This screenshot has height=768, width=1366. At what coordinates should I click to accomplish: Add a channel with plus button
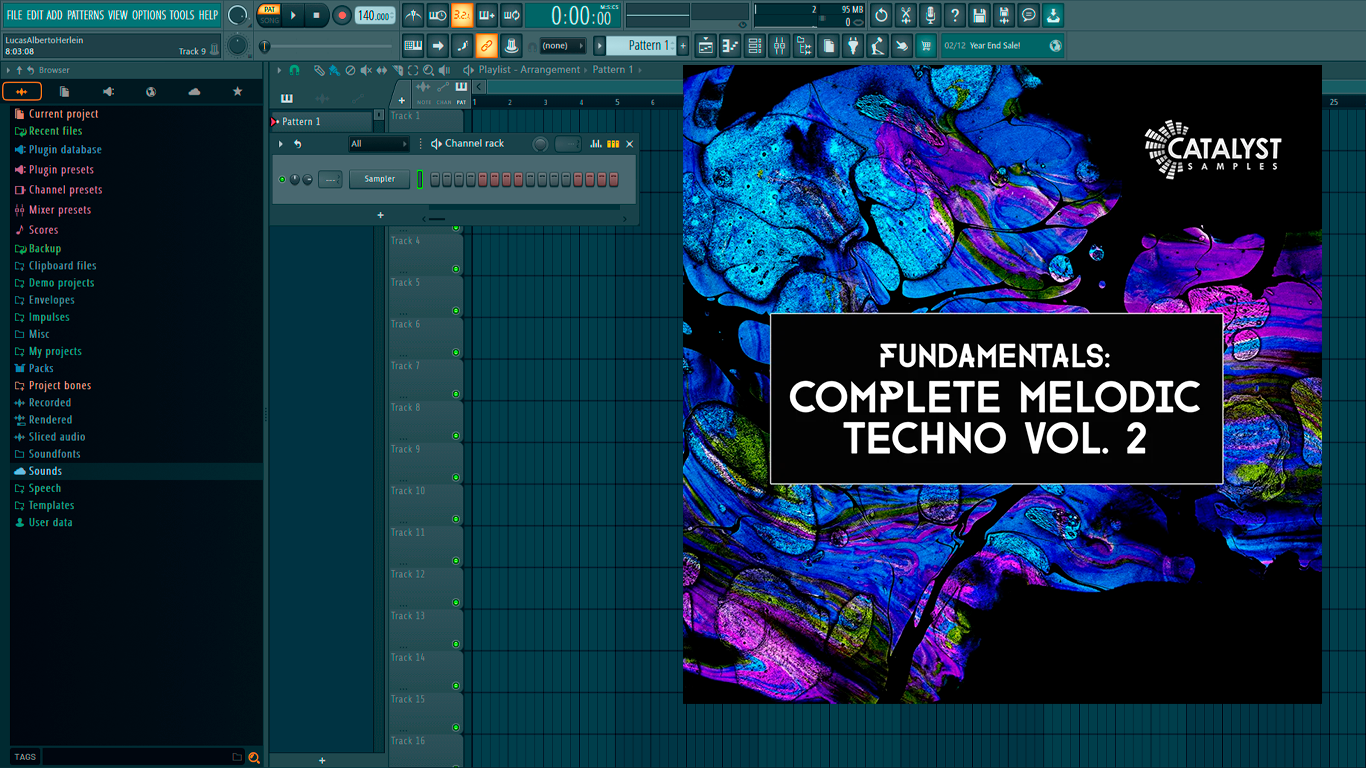click(380, 215)
